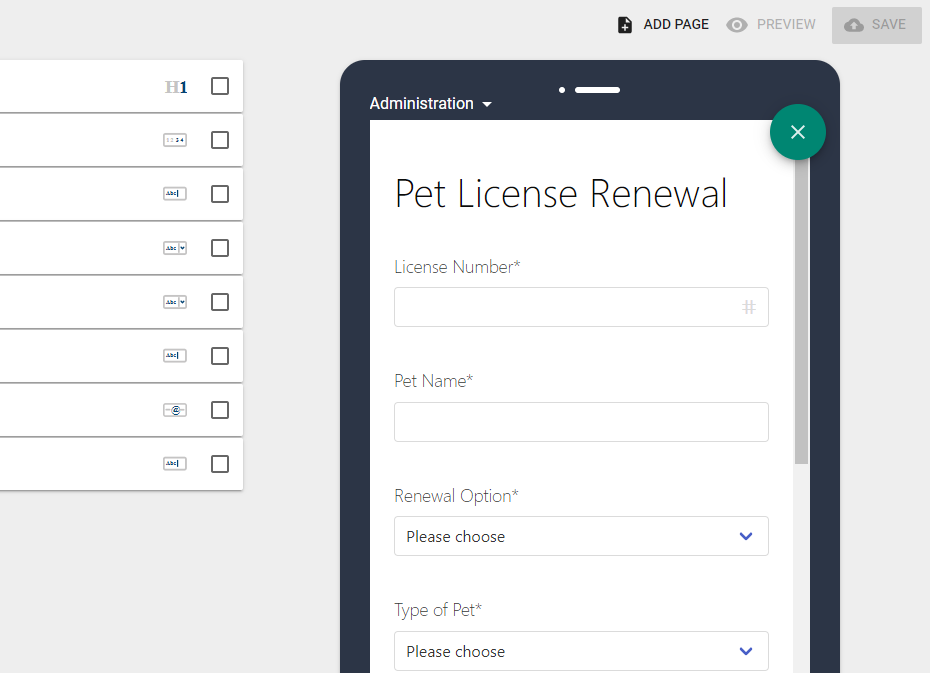Click the Pet Name* label
Viewport: 930px width, 673px height.
pos(434,381)
